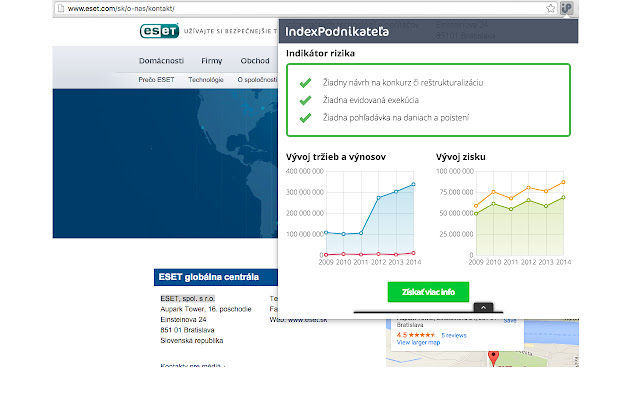Viewport: 640px width, 400px height.
Task: Click the Získať viac info button
Action: pos(428,292)
